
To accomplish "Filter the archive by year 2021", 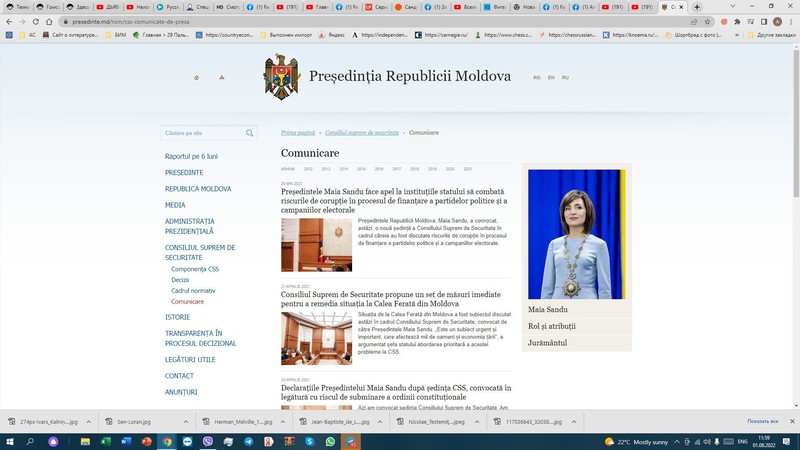I will tap(468, 169).
